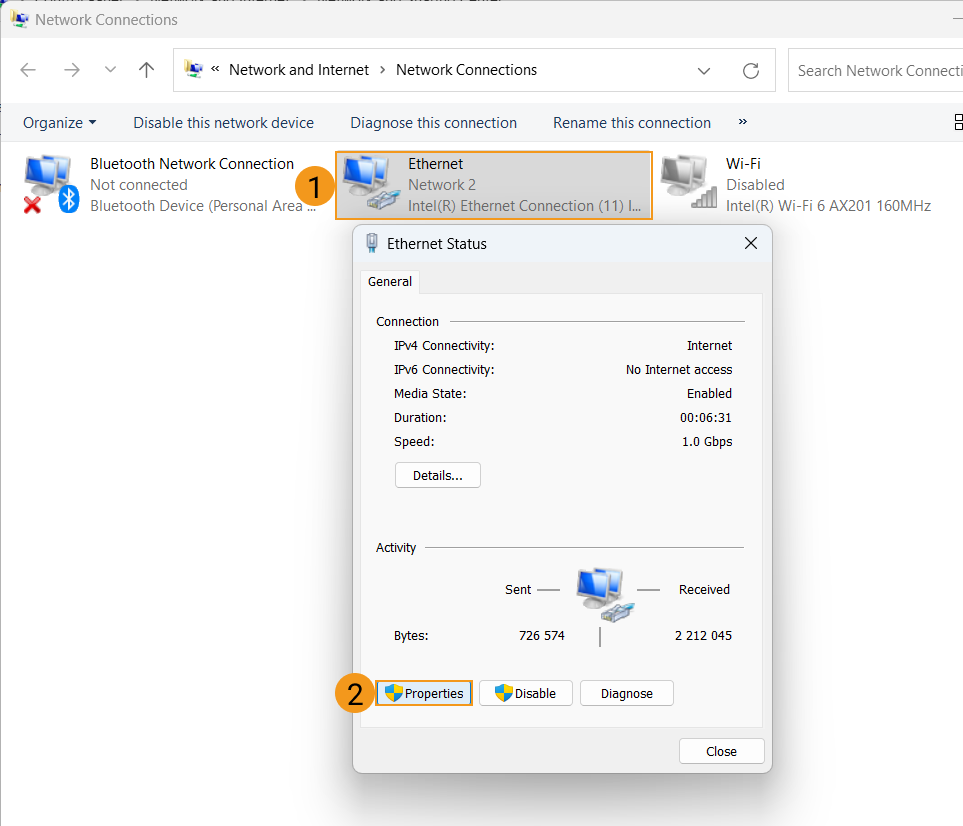Refresh the Network Connections view

point(751,71)
